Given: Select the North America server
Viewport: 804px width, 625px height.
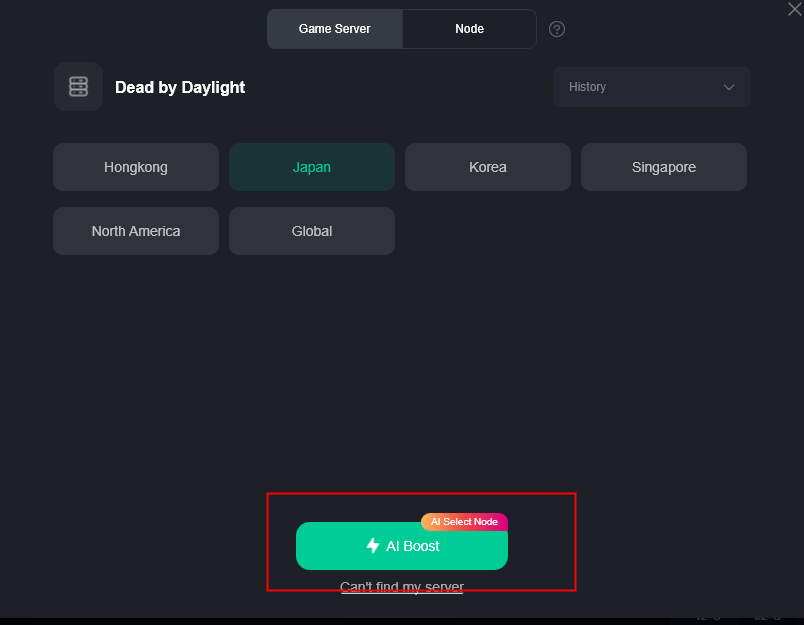Looking at the screenshot, I should (136, 231).
